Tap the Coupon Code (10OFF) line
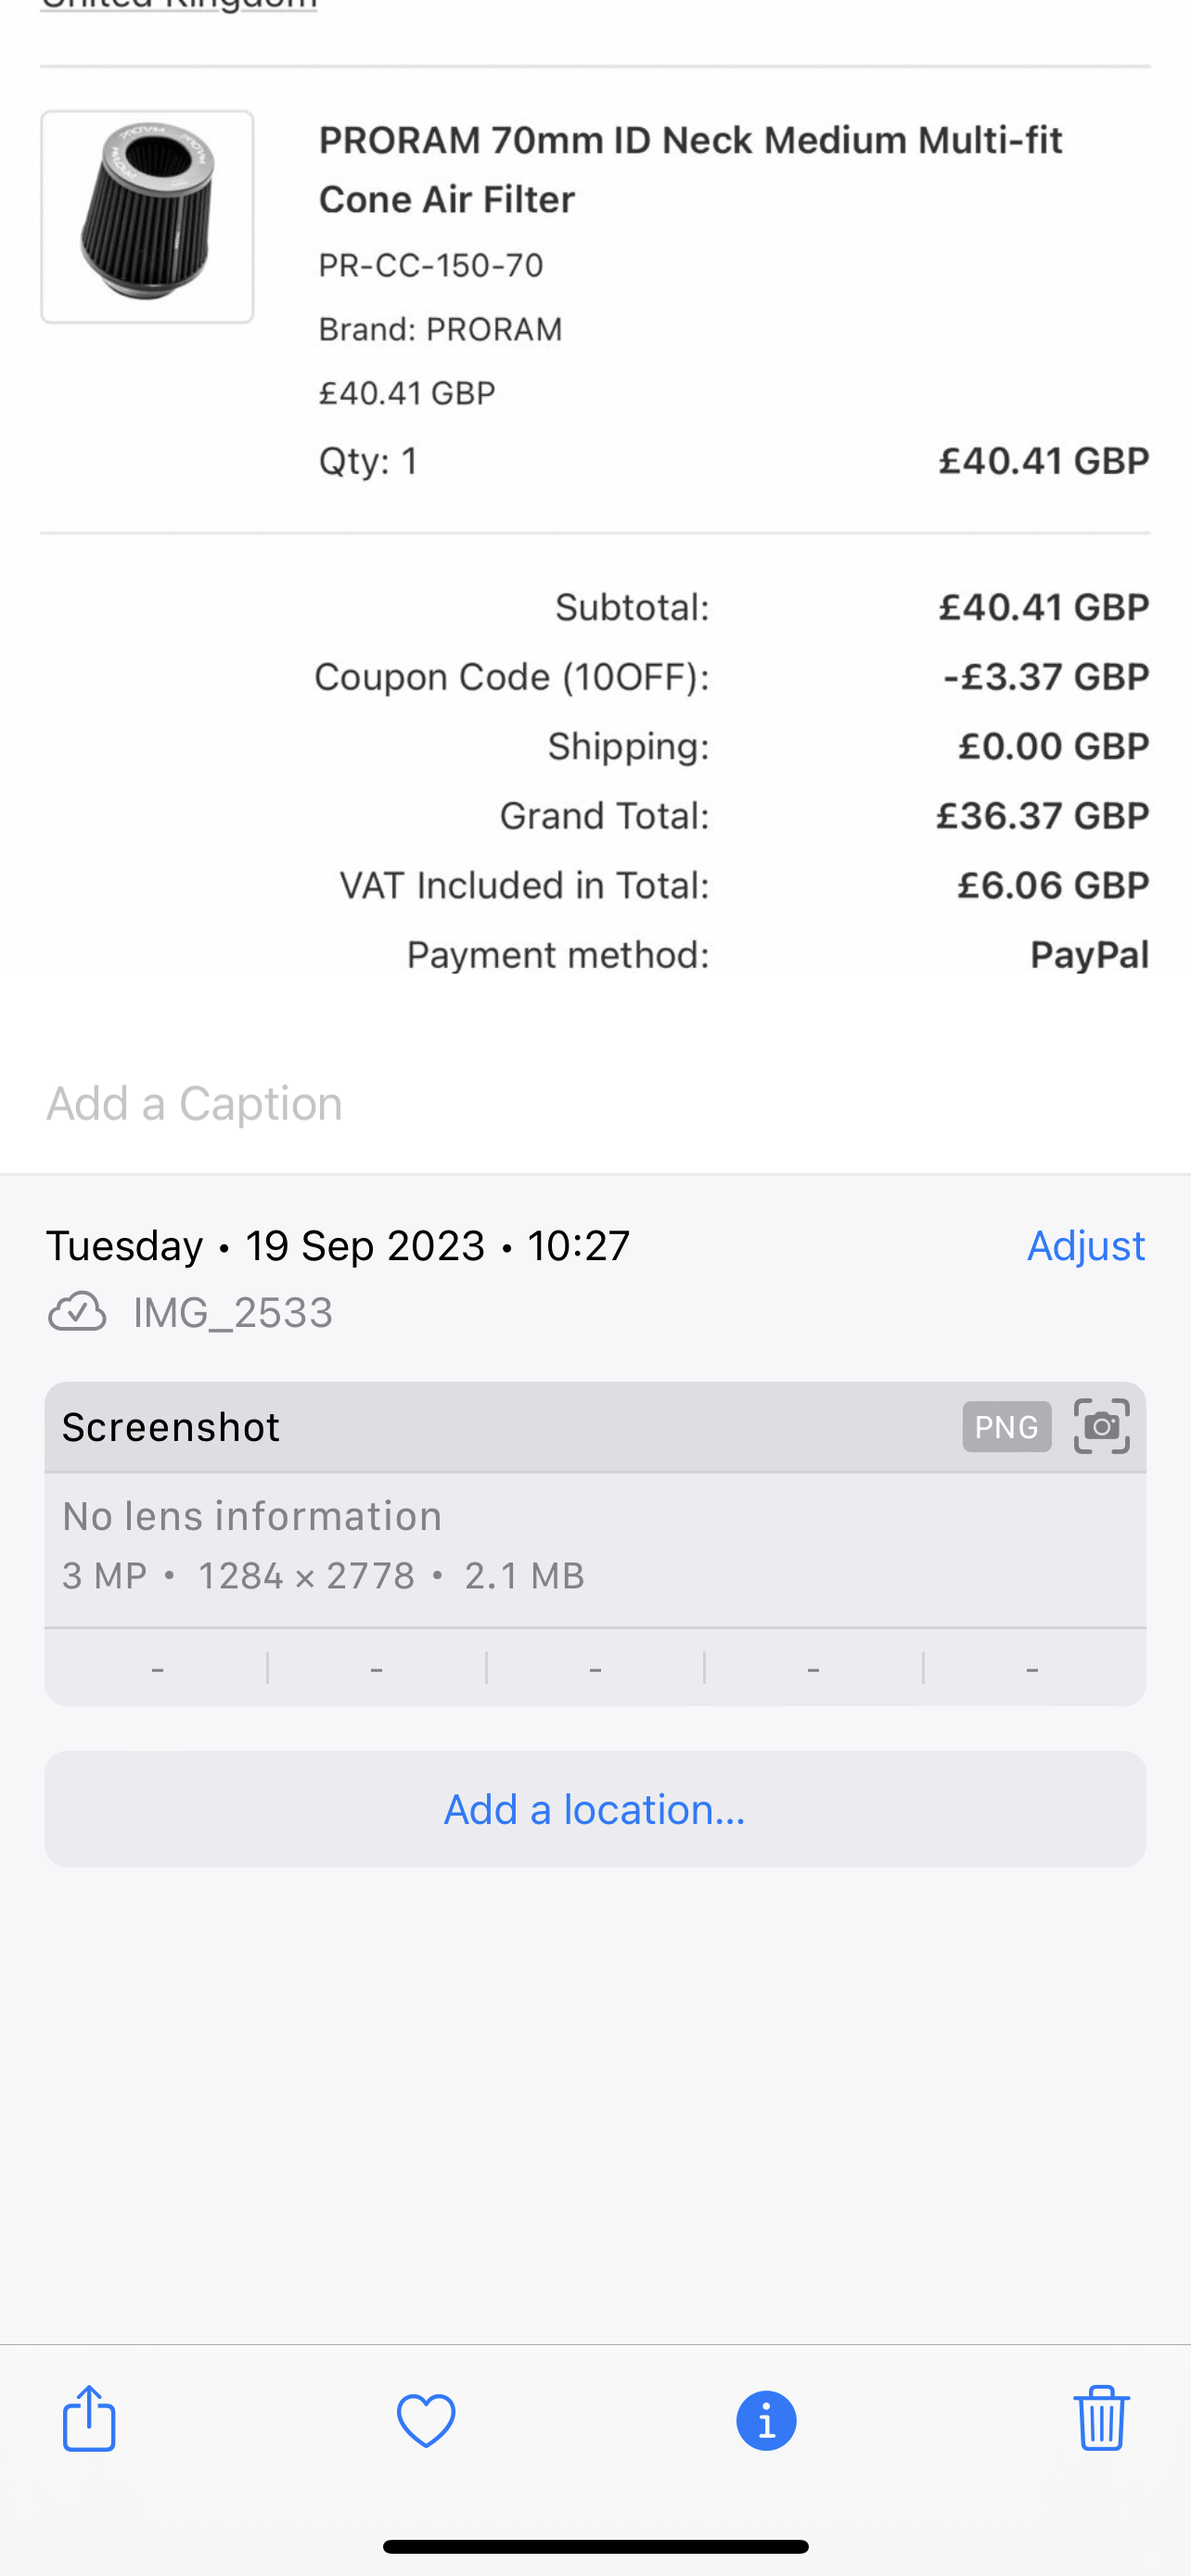The width and height of the screenshot is (1191, 2576). point(732,677)
